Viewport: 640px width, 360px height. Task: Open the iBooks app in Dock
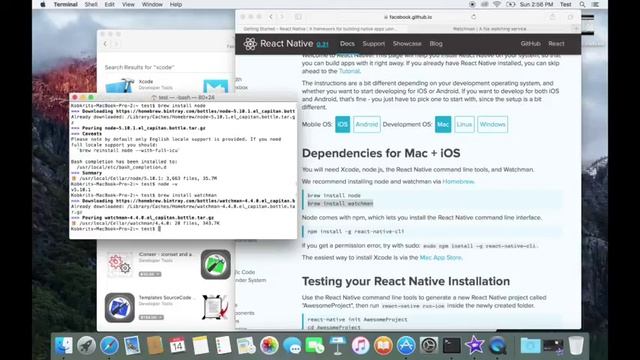pos(383,346)
